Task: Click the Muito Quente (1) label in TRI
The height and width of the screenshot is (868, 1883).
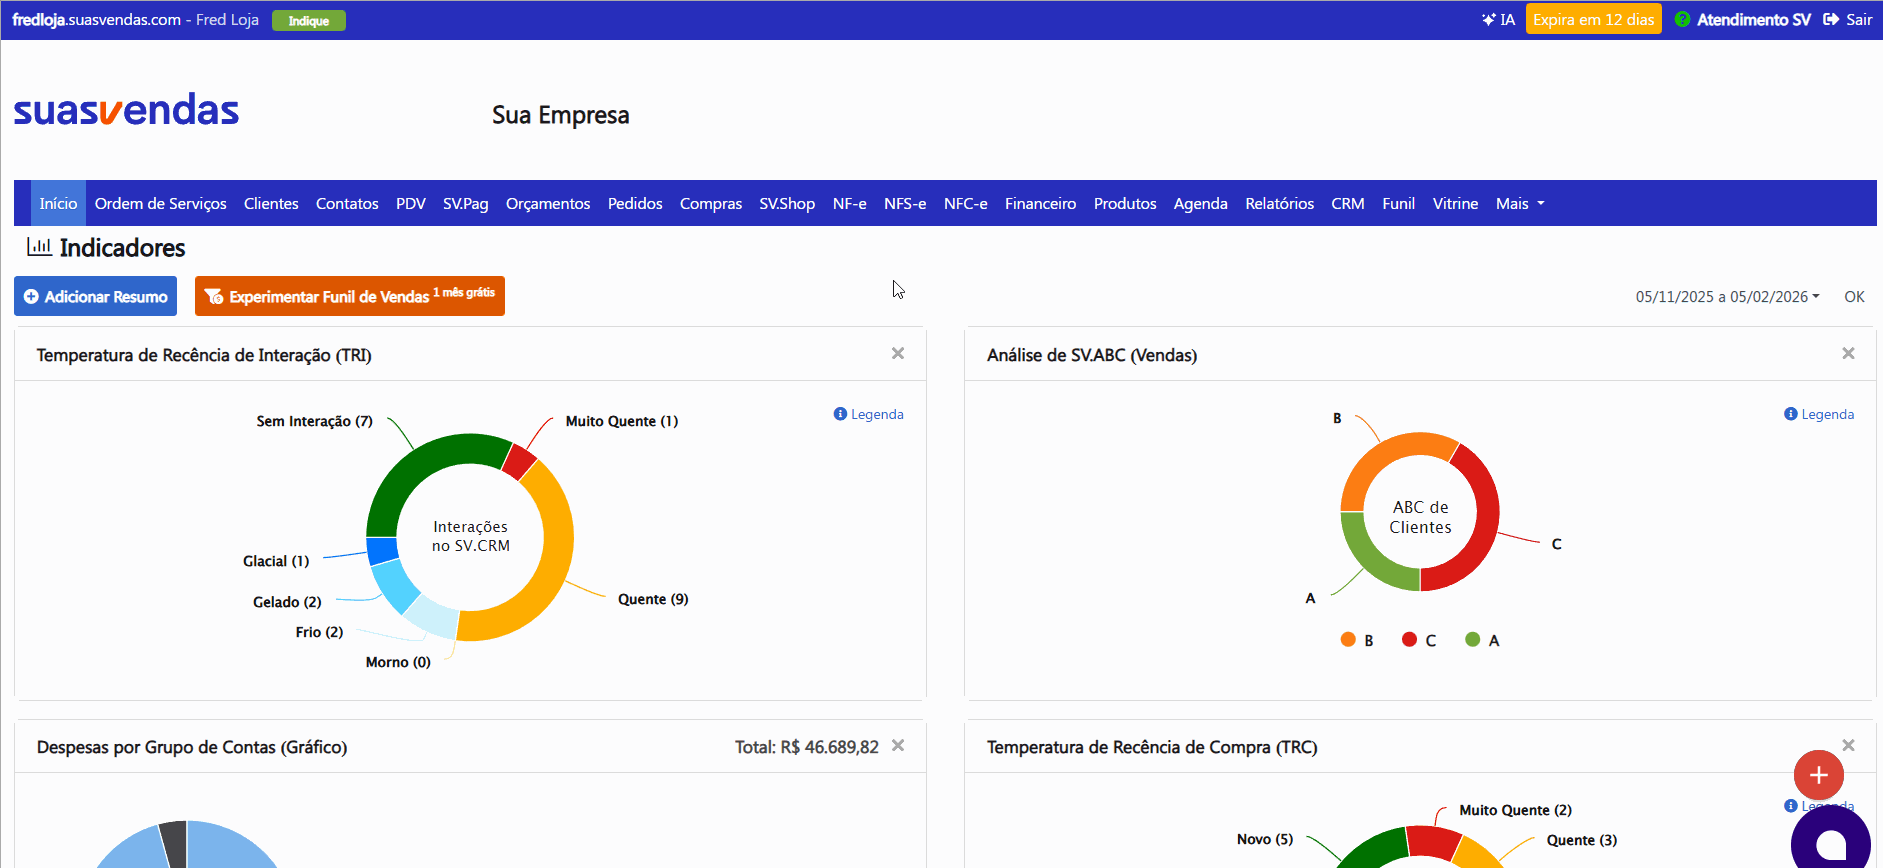Action: tap(622, 421)
